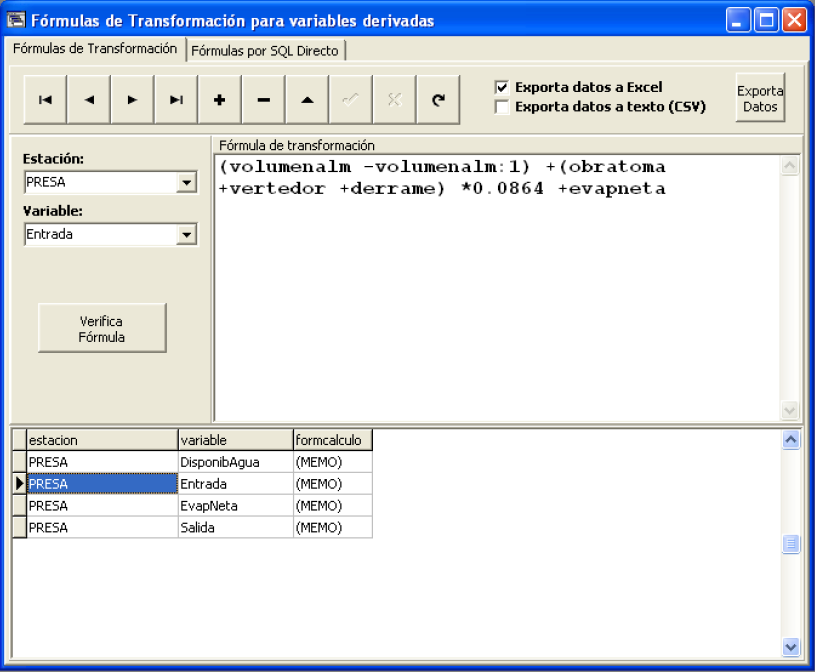Select the DisponibAgua row in grid
Viewport: 815px width, 672px height.
(x=220, y=462)
